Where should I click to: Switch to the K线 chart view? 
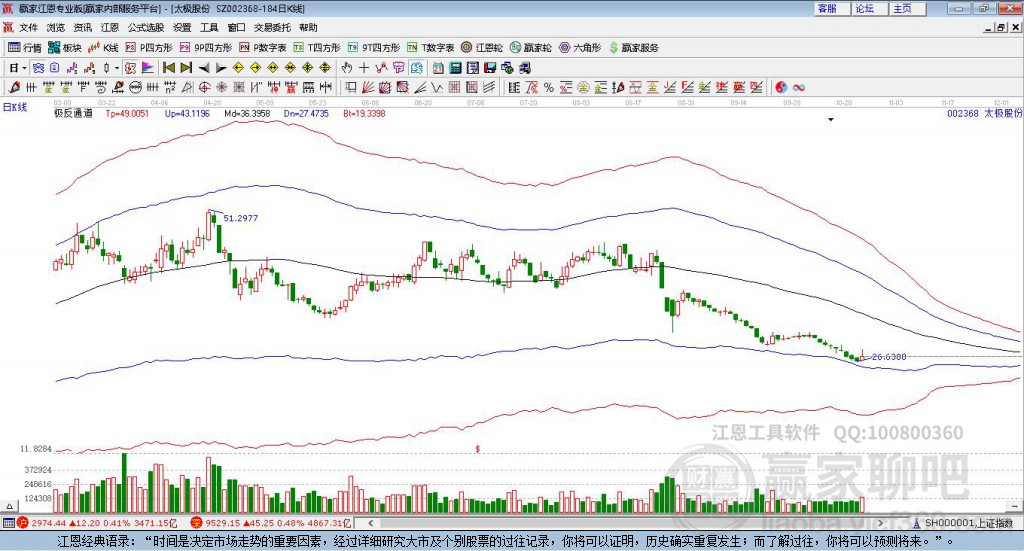tap(103, 48)
